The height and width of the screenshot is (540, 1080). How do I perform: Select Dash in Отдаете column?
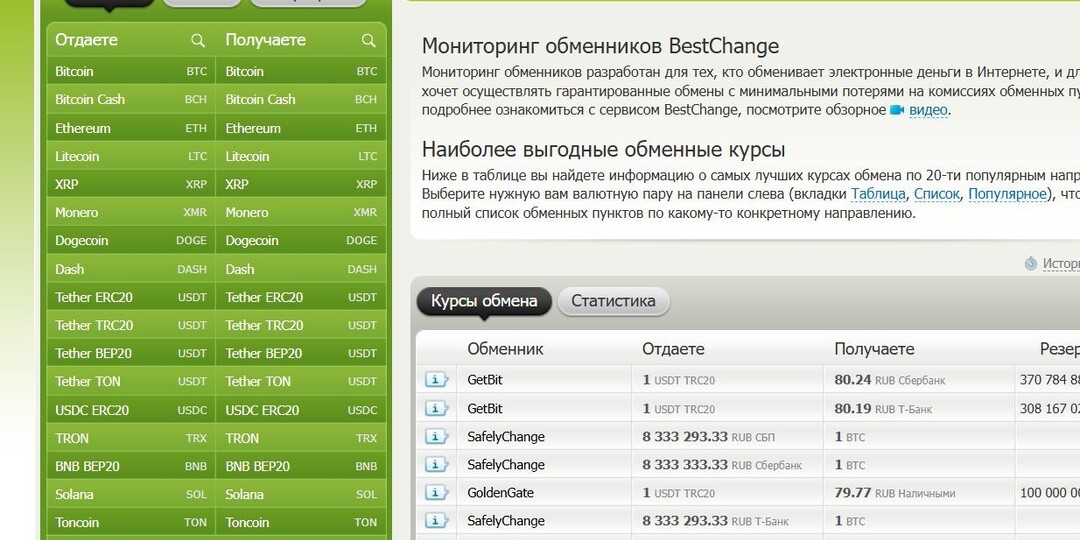coord(131,269)
